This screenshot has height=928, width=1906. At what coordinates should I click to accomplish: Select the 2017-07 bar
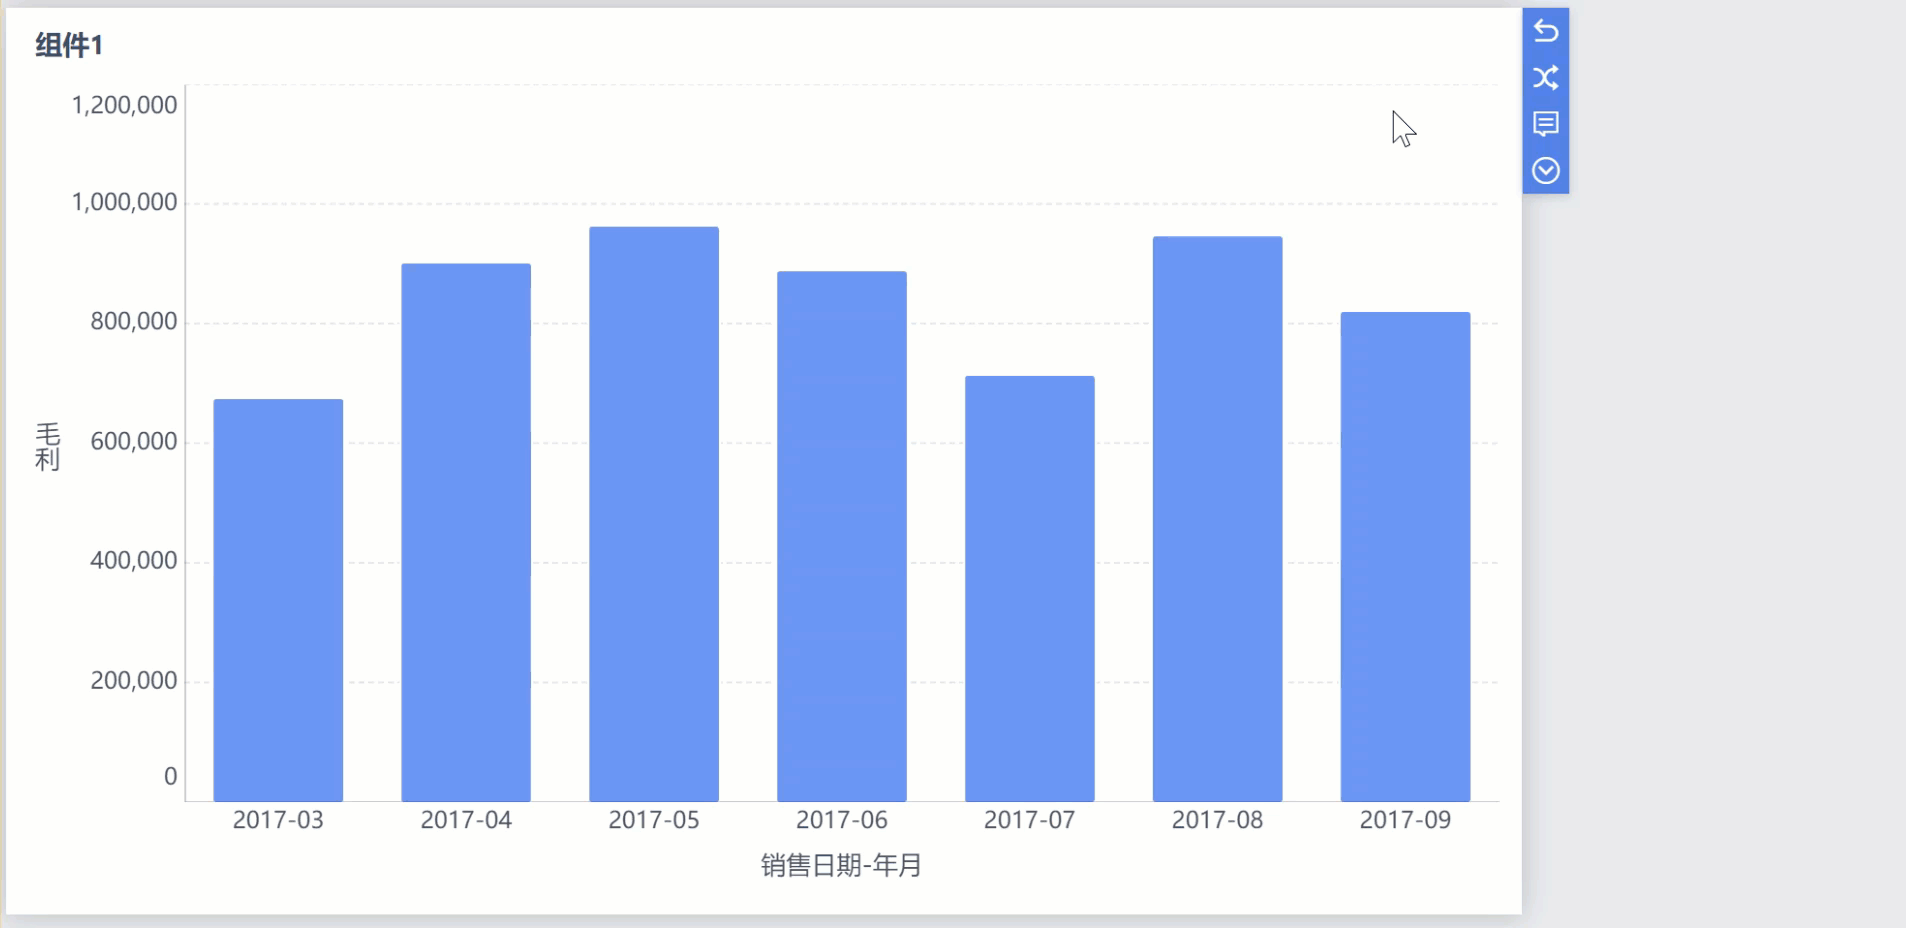coord(1030,588)
